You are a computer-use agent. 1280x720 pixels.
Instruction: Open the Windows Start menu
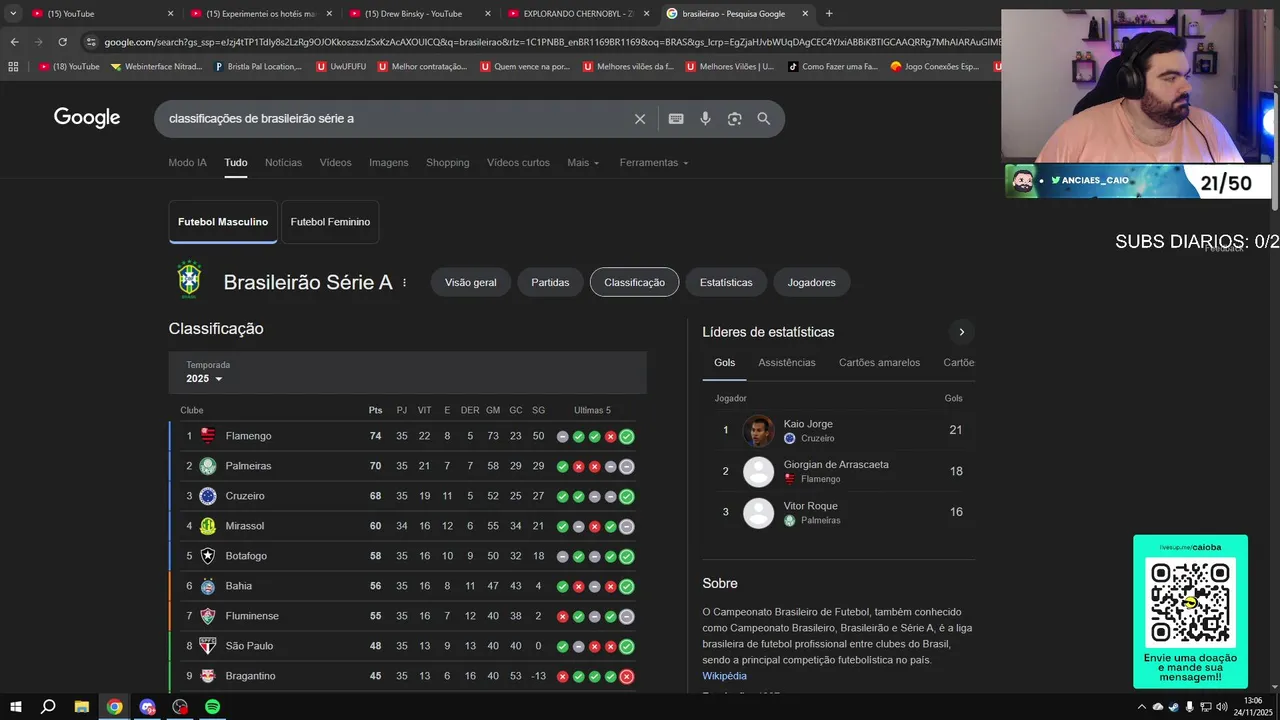tap(17, 707)
